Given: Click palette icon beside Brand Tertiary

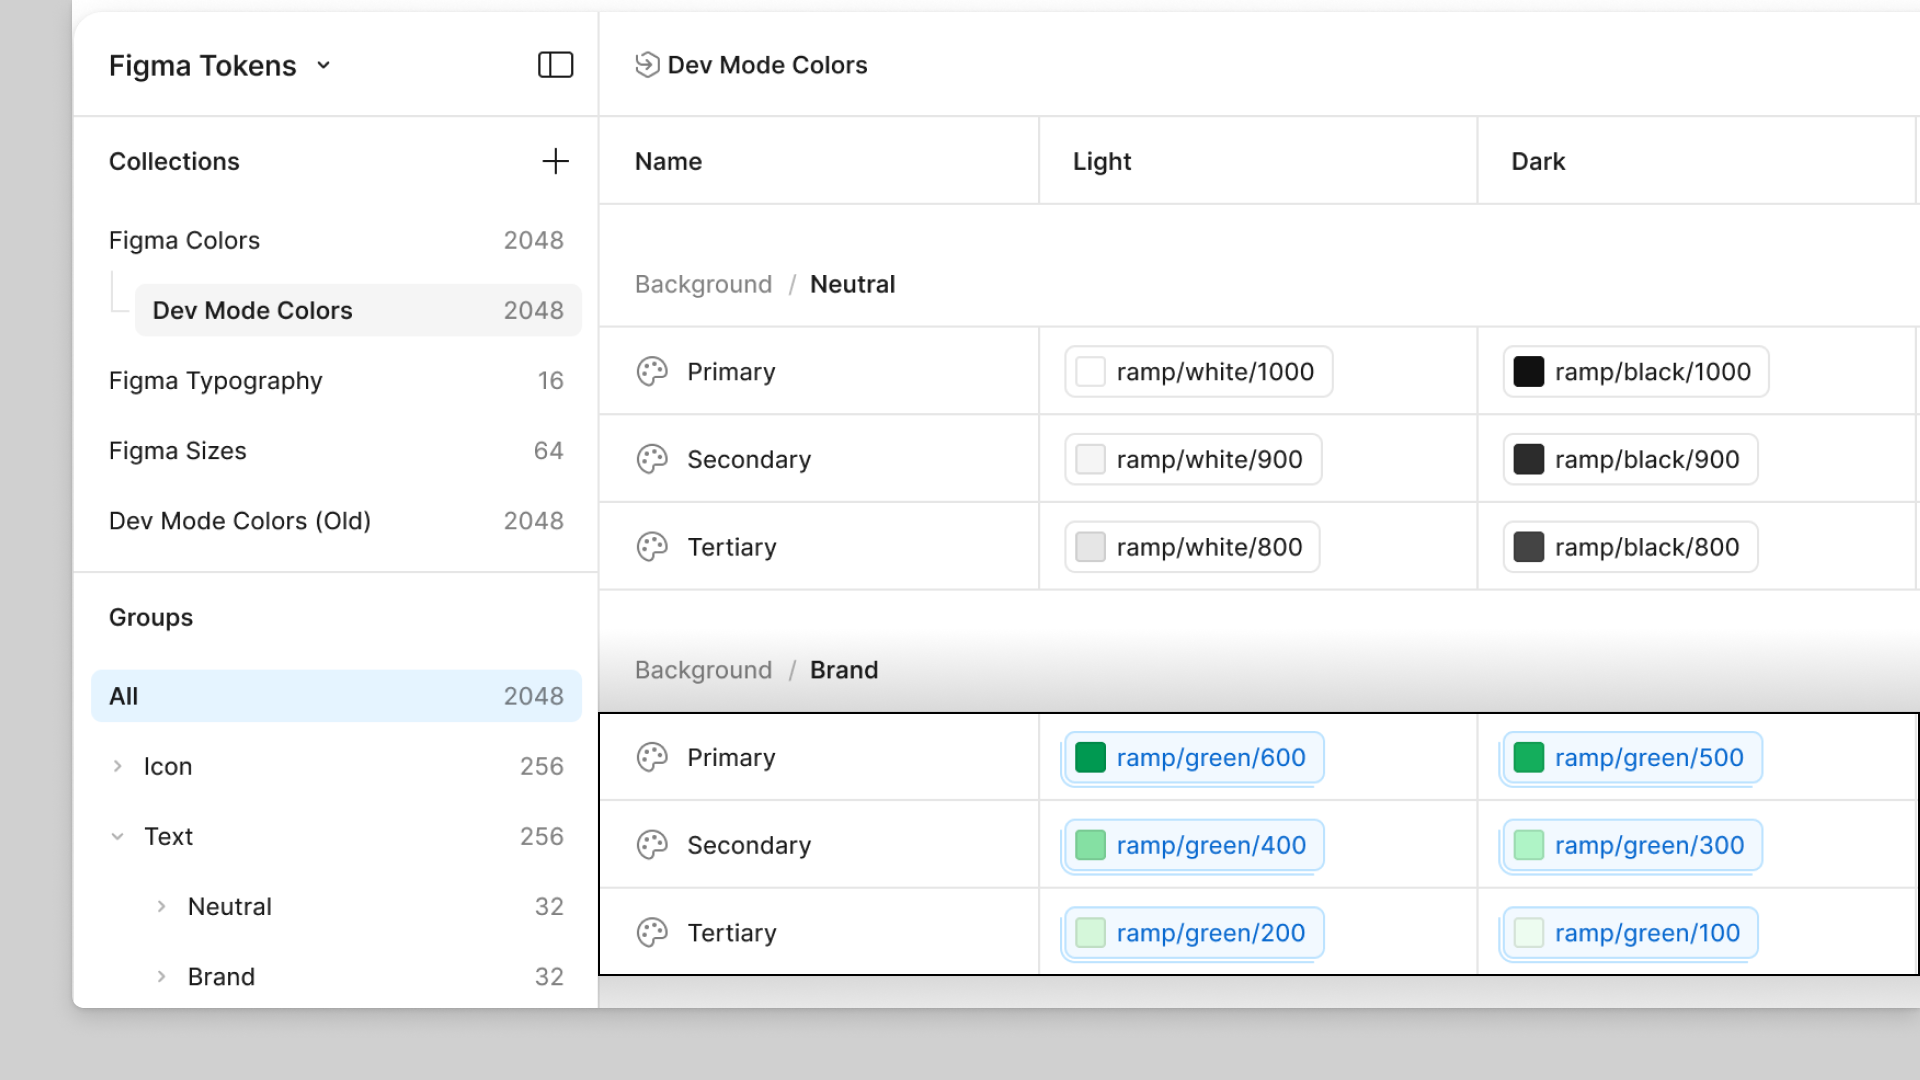Looking at the screenshot, I should click(x=652, y=933).
